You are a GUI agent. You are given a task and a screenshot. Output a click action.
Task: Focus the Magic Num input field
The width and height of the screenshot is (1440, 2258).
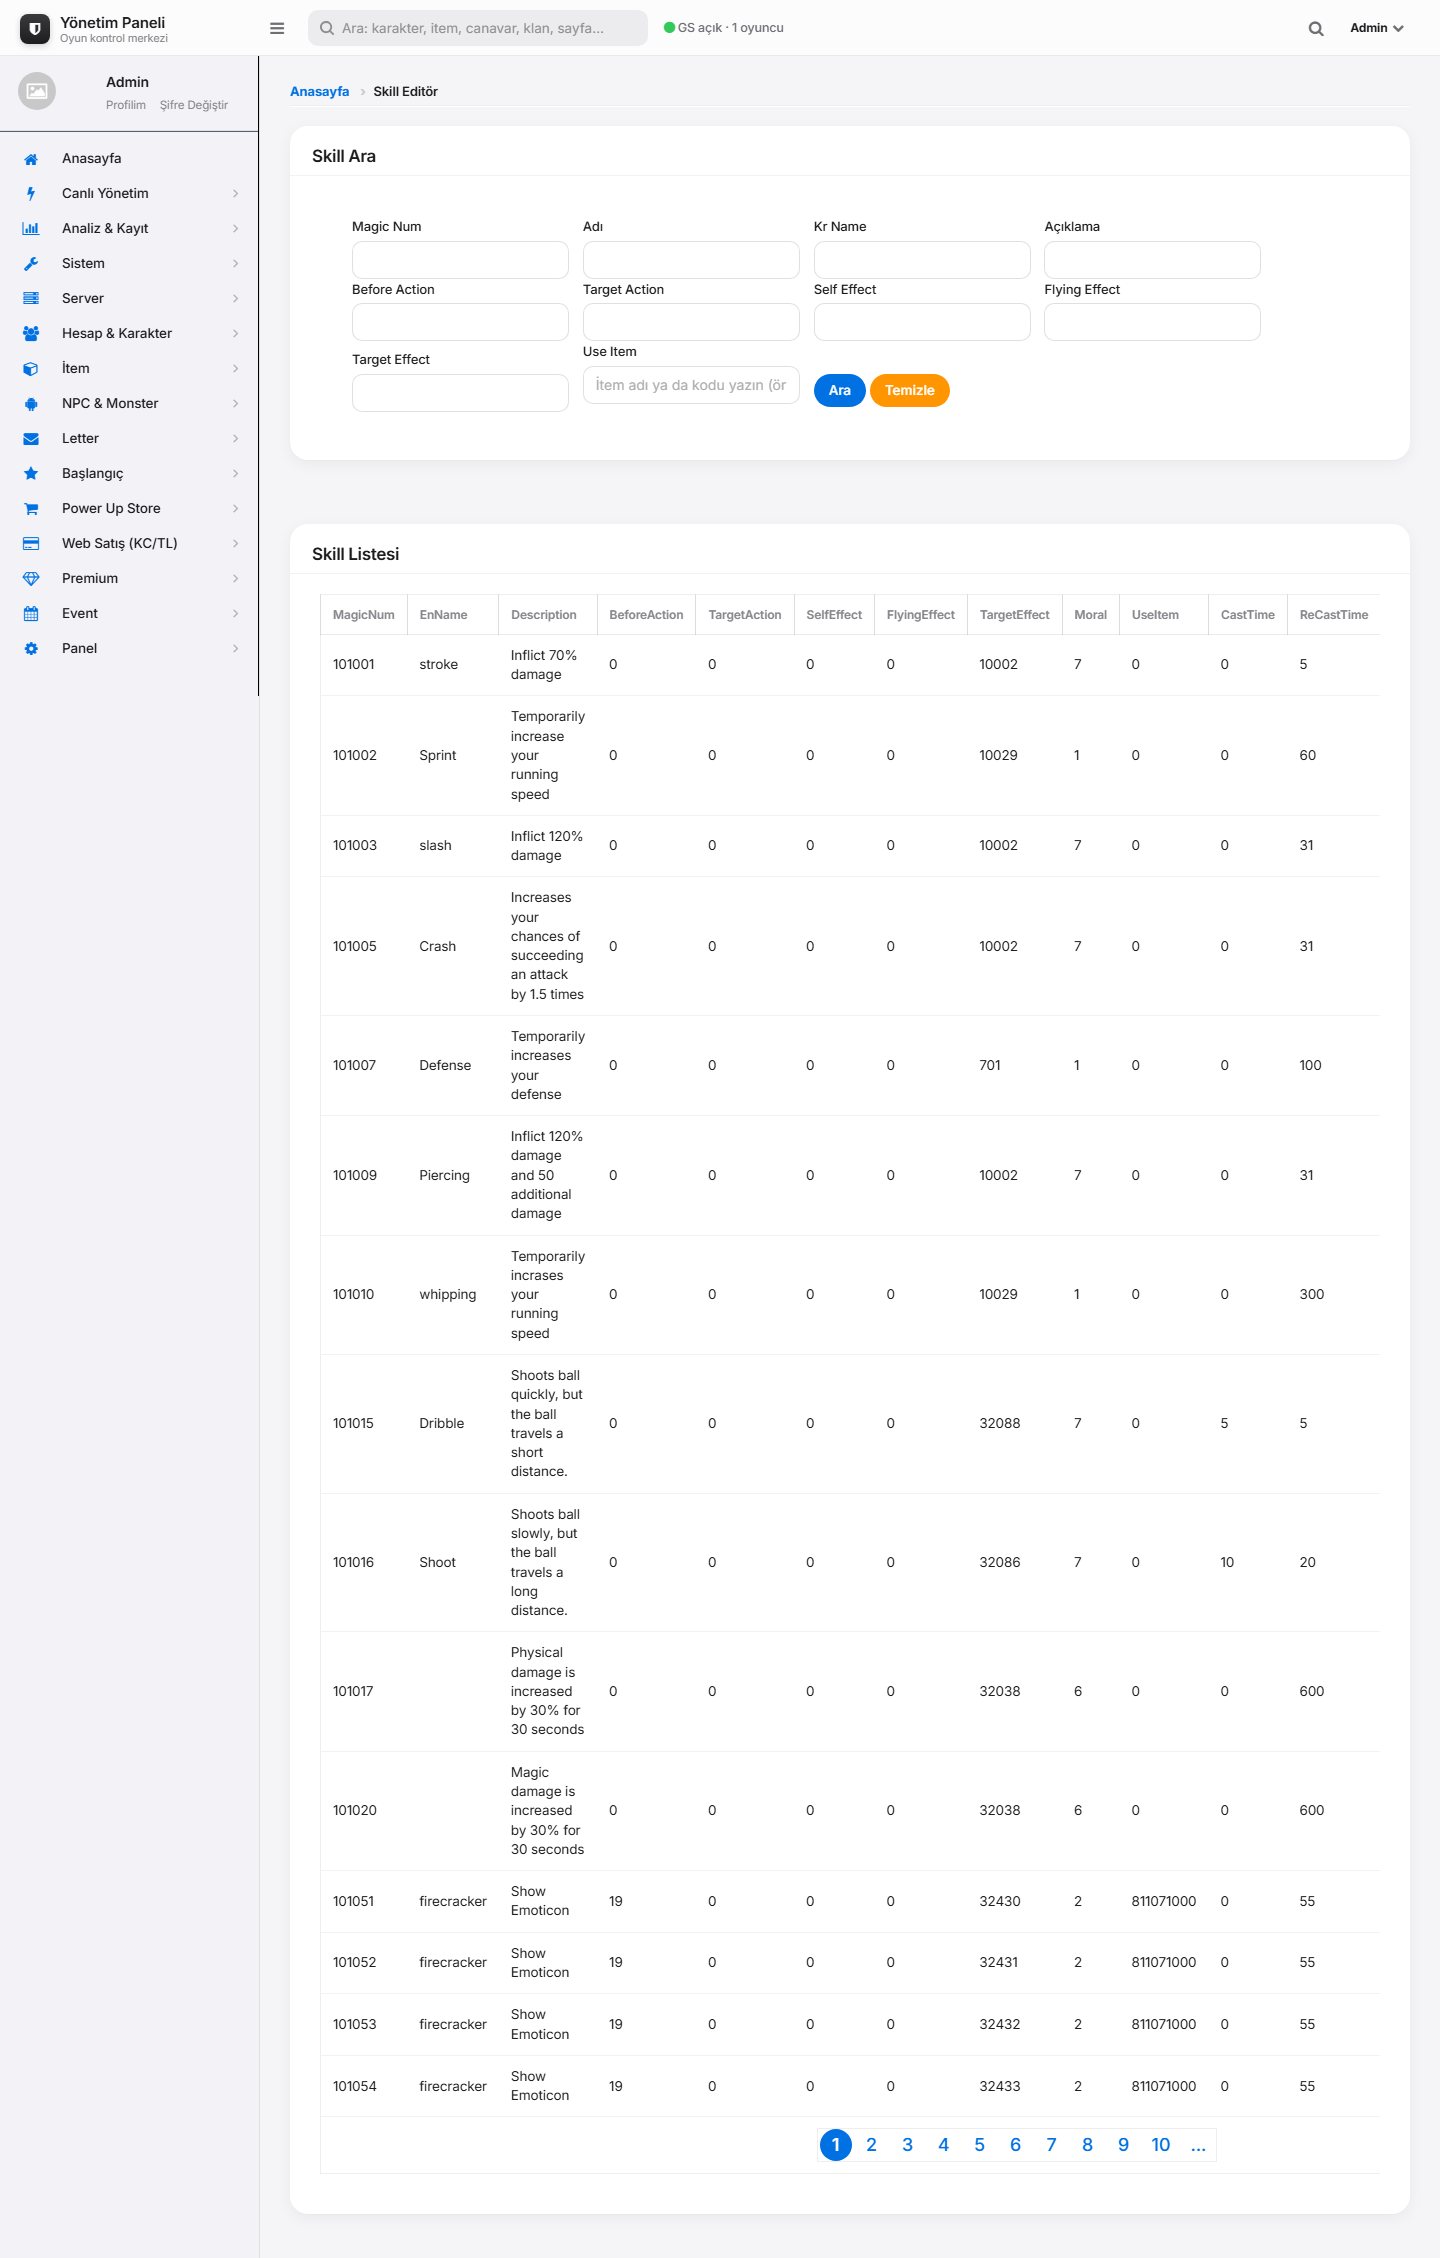[460, 260]
